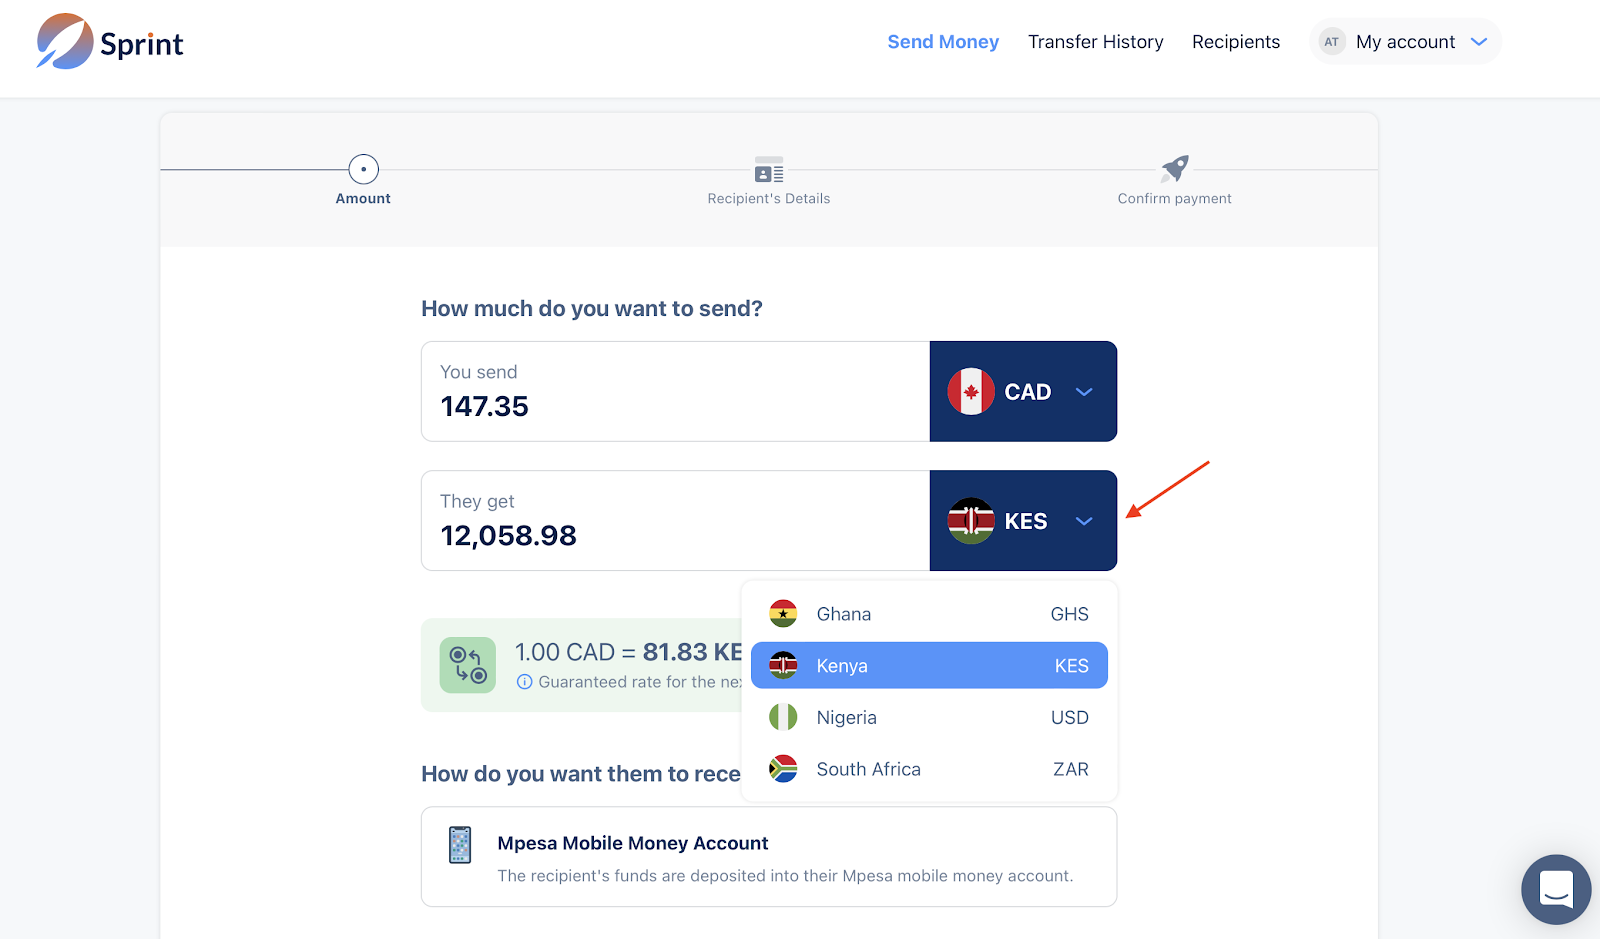Click the guaranteed rate info icon
The width and height of the screenshot is (1600, 939).
pyautogui.click(x=524, y=682)
